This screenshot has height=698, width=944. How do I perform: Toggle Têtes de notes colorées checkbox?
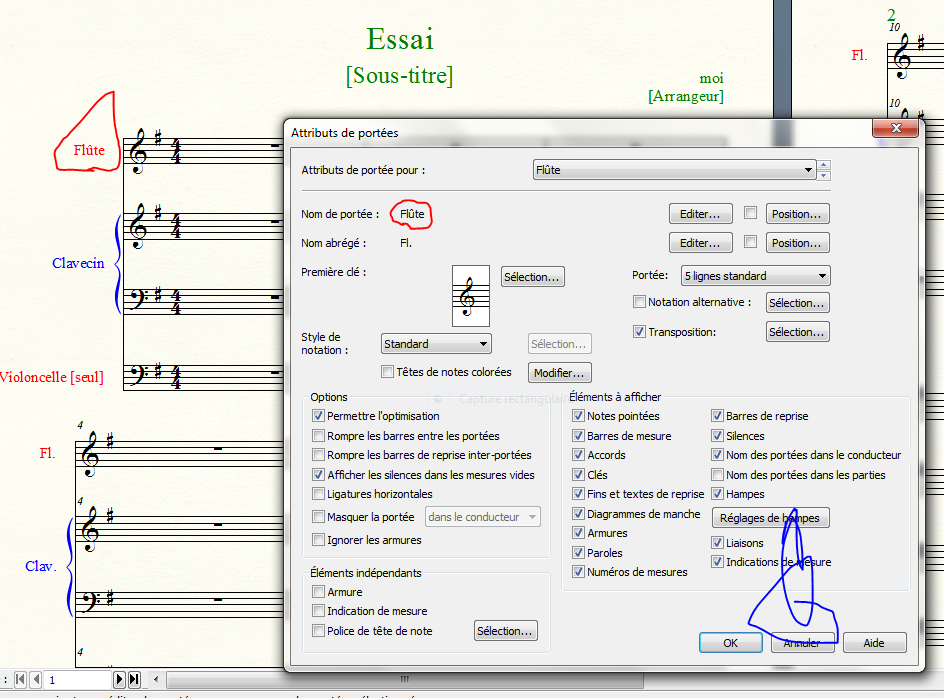(388, 372)
